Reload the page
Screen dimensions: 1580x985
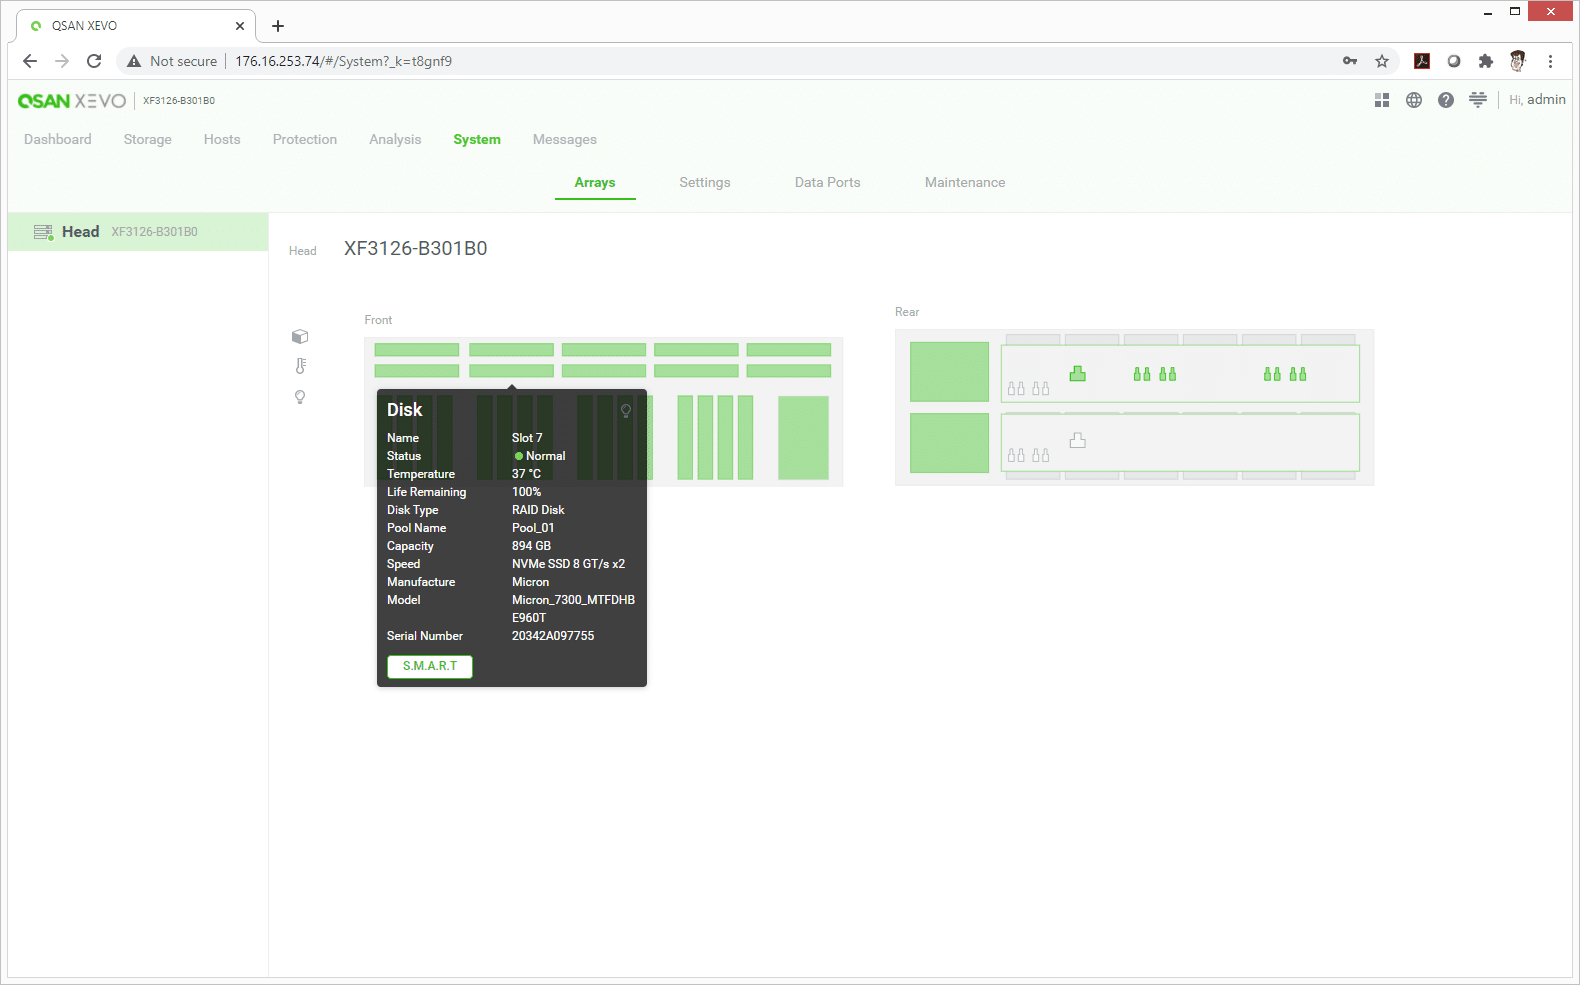point(94,61)
